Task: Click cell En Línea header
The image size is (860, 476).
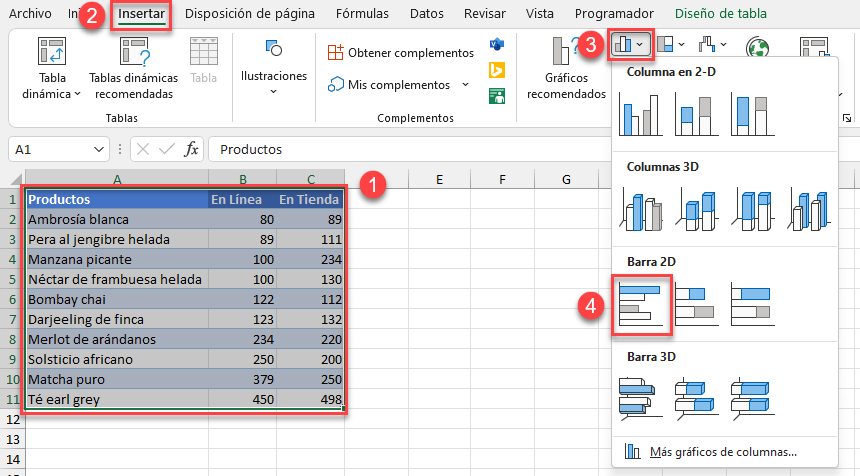Action: (x=242, y=199)
